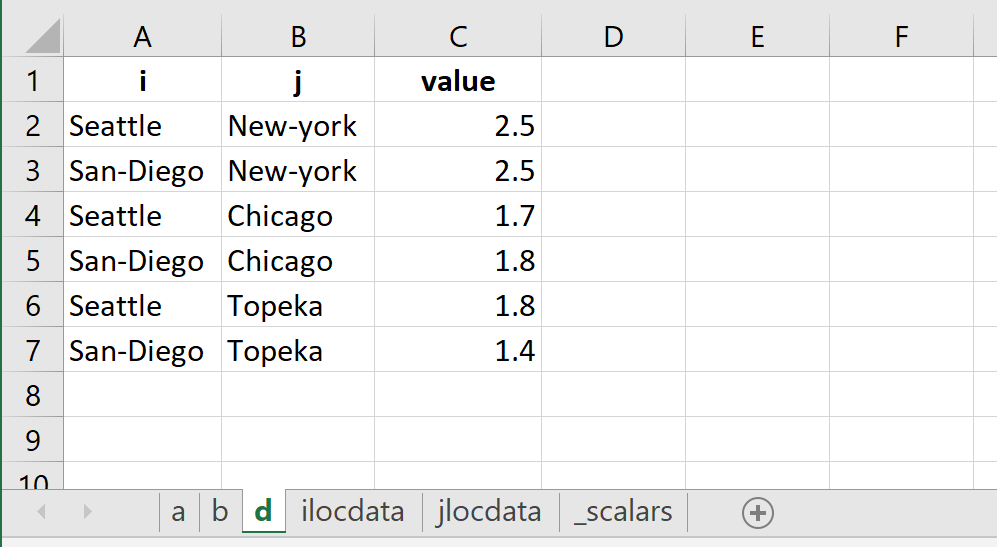Open the _scalars sheet tab
Viewport: 997px width, 547px height.
(x=623, y=511)
